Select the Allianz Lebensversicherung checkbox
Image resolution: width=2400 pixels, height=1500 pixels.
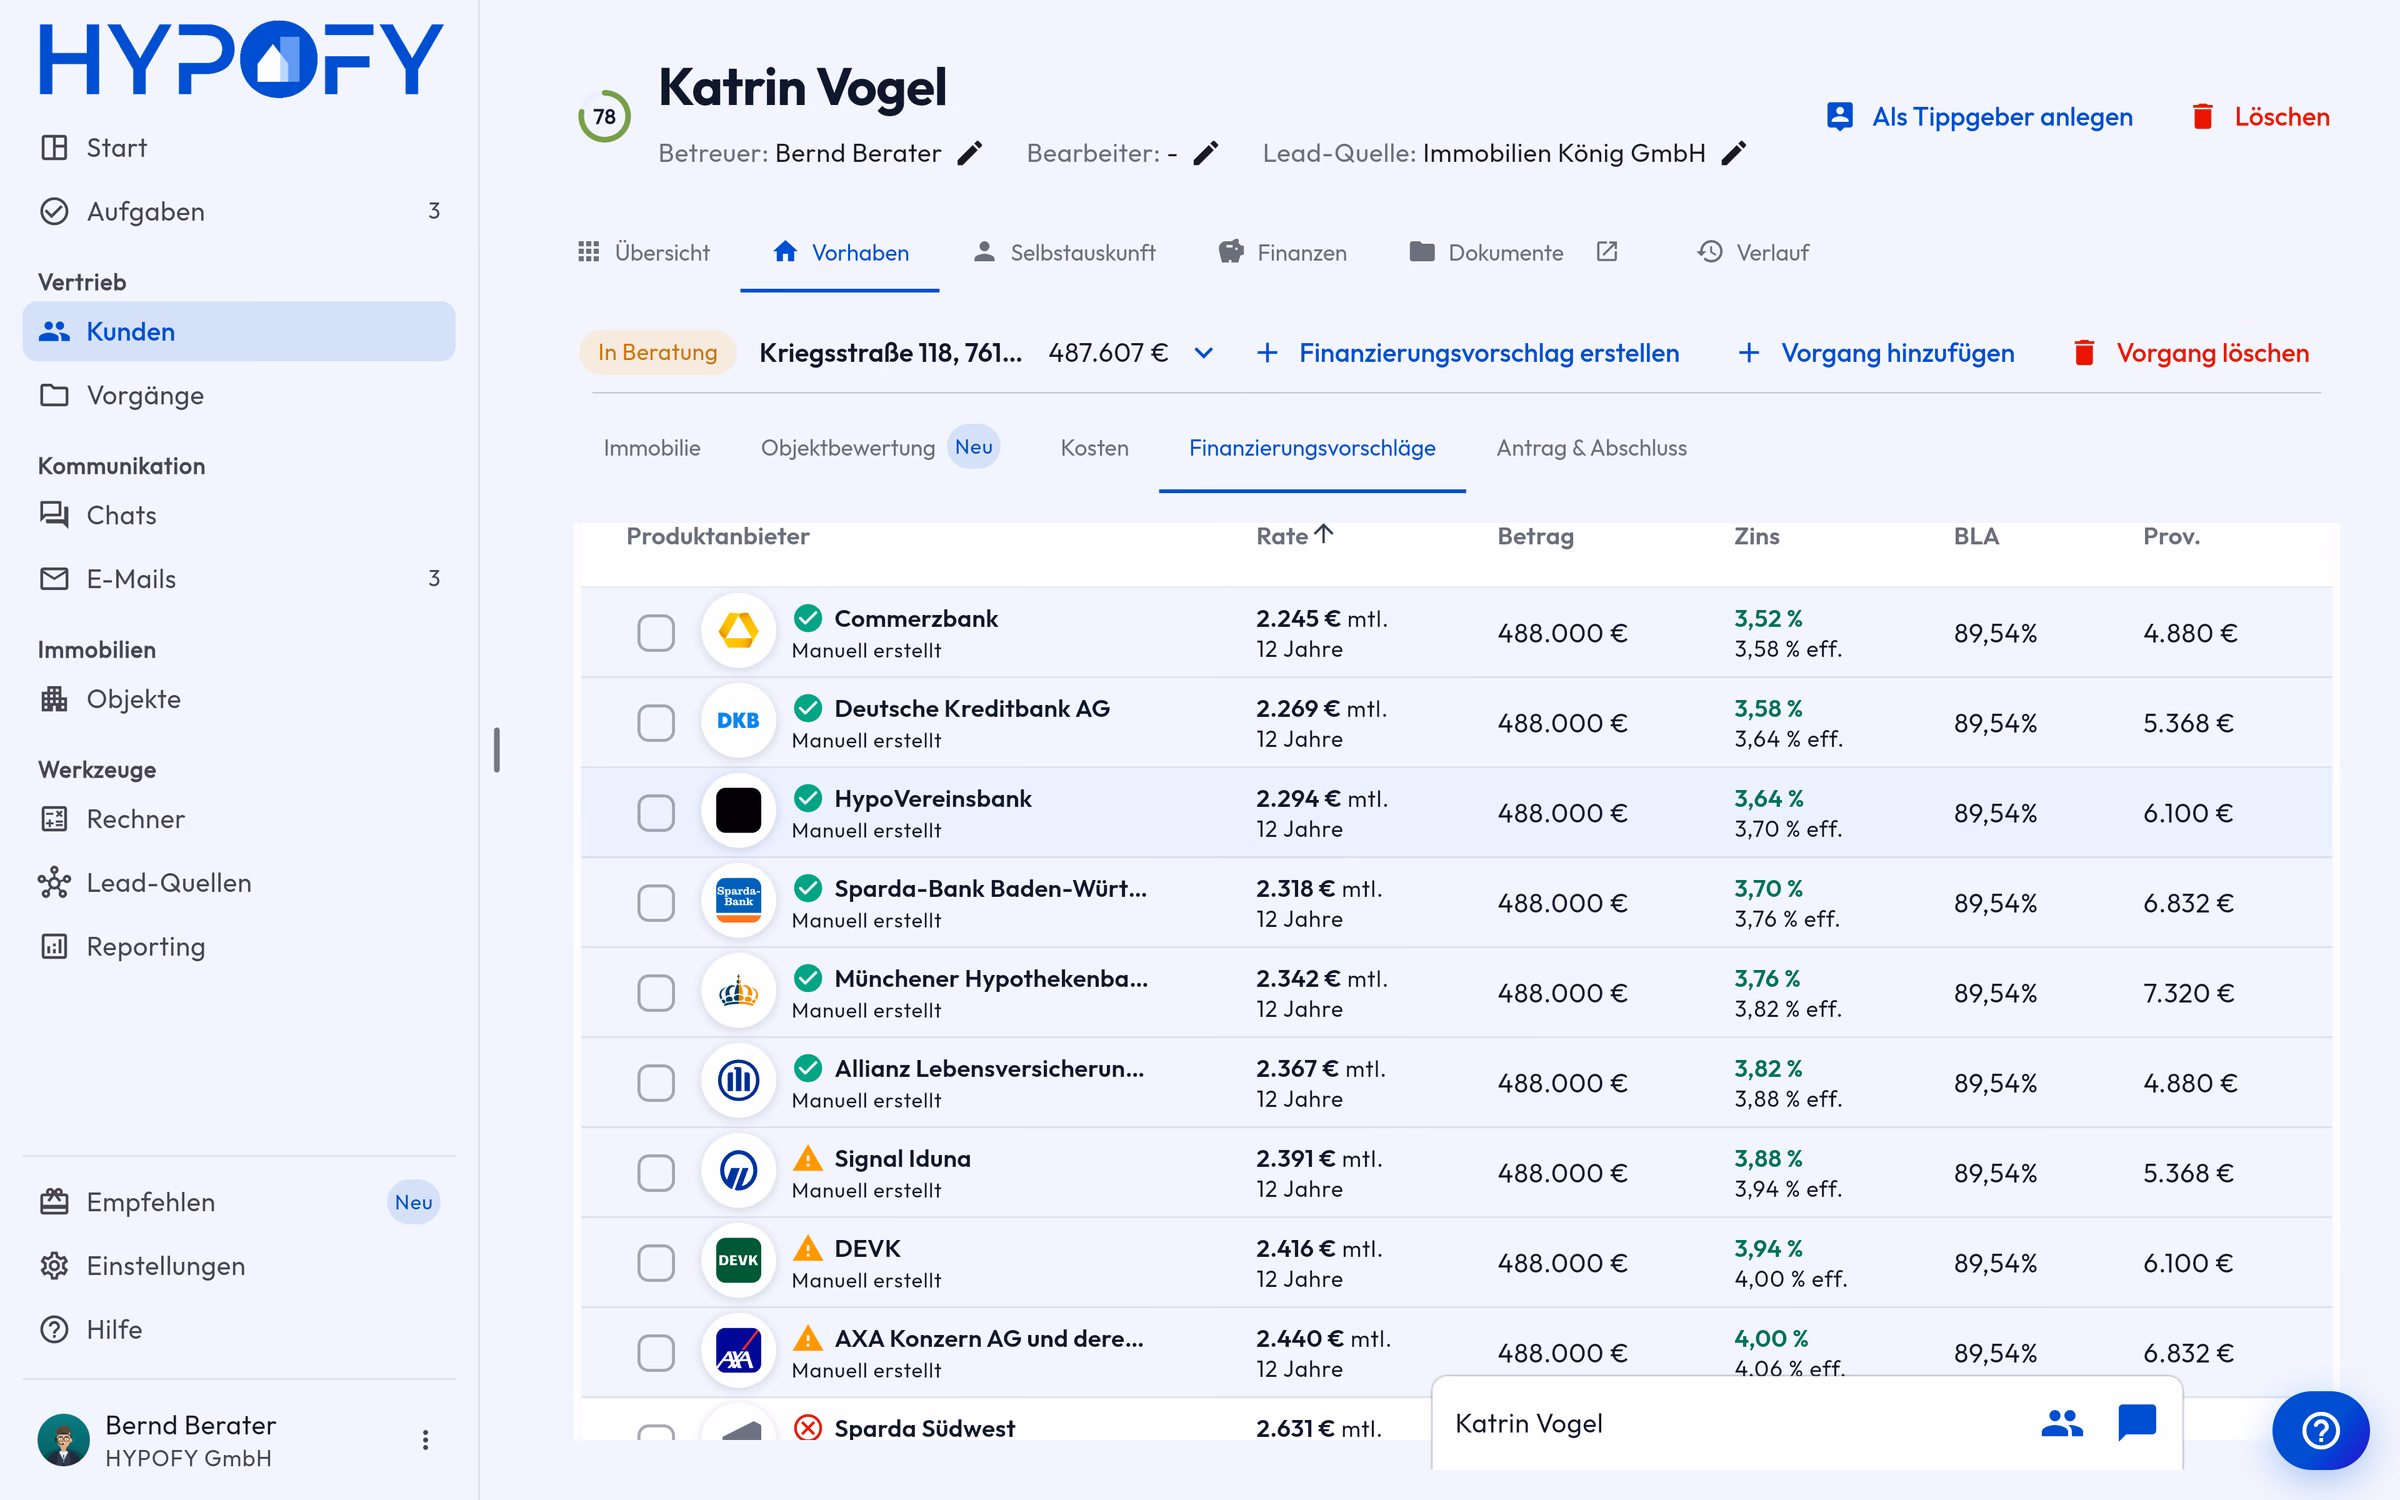[x=656, y=1082]
